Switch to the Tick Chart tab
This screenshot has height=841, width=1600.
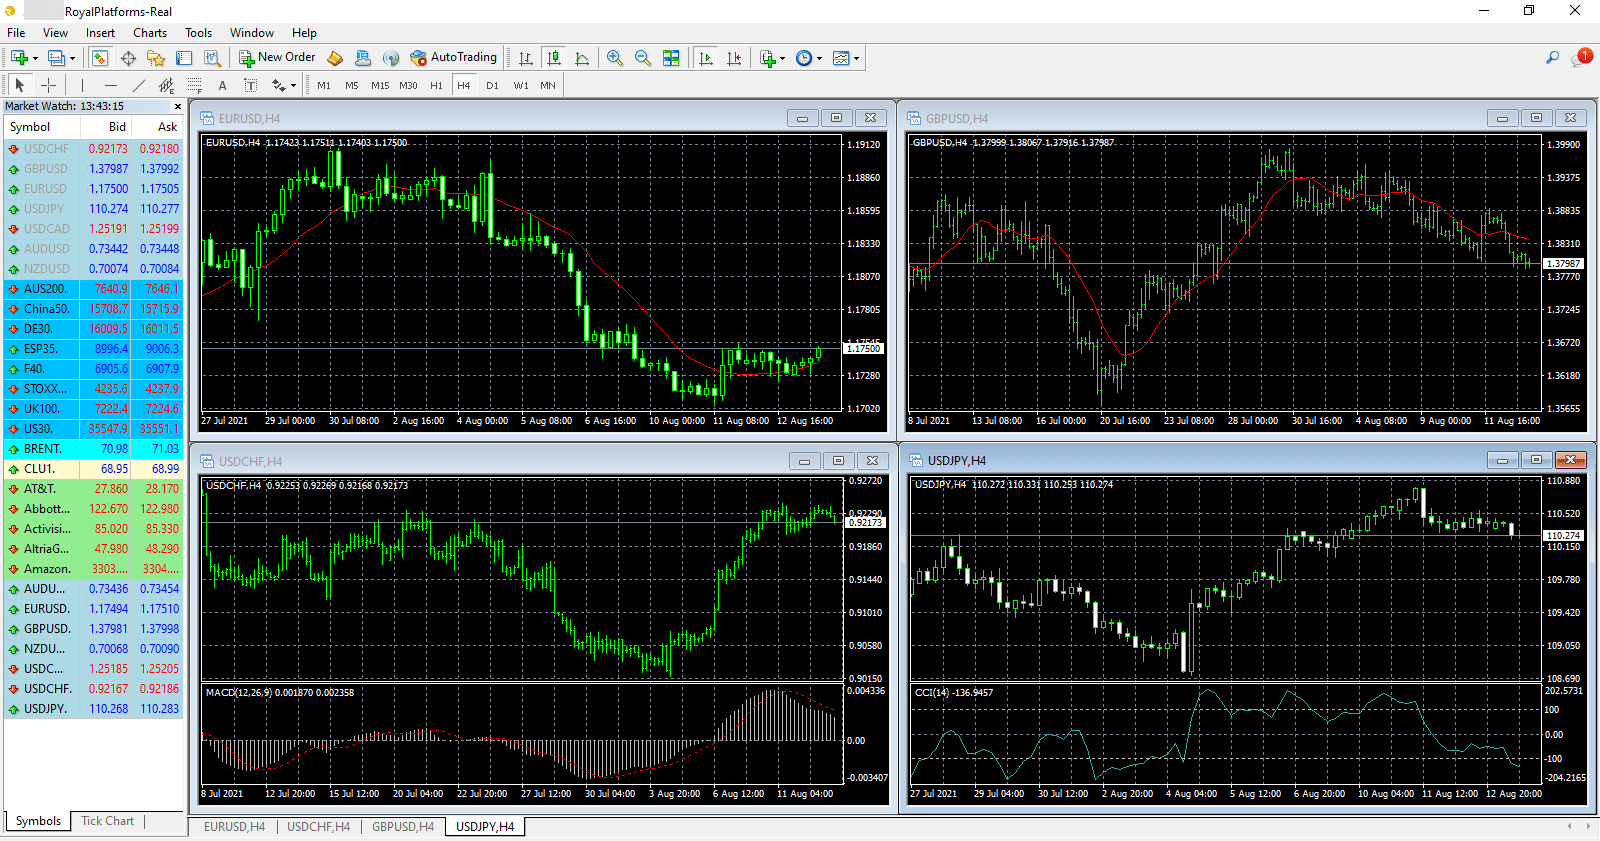click(x=107, y=821)
